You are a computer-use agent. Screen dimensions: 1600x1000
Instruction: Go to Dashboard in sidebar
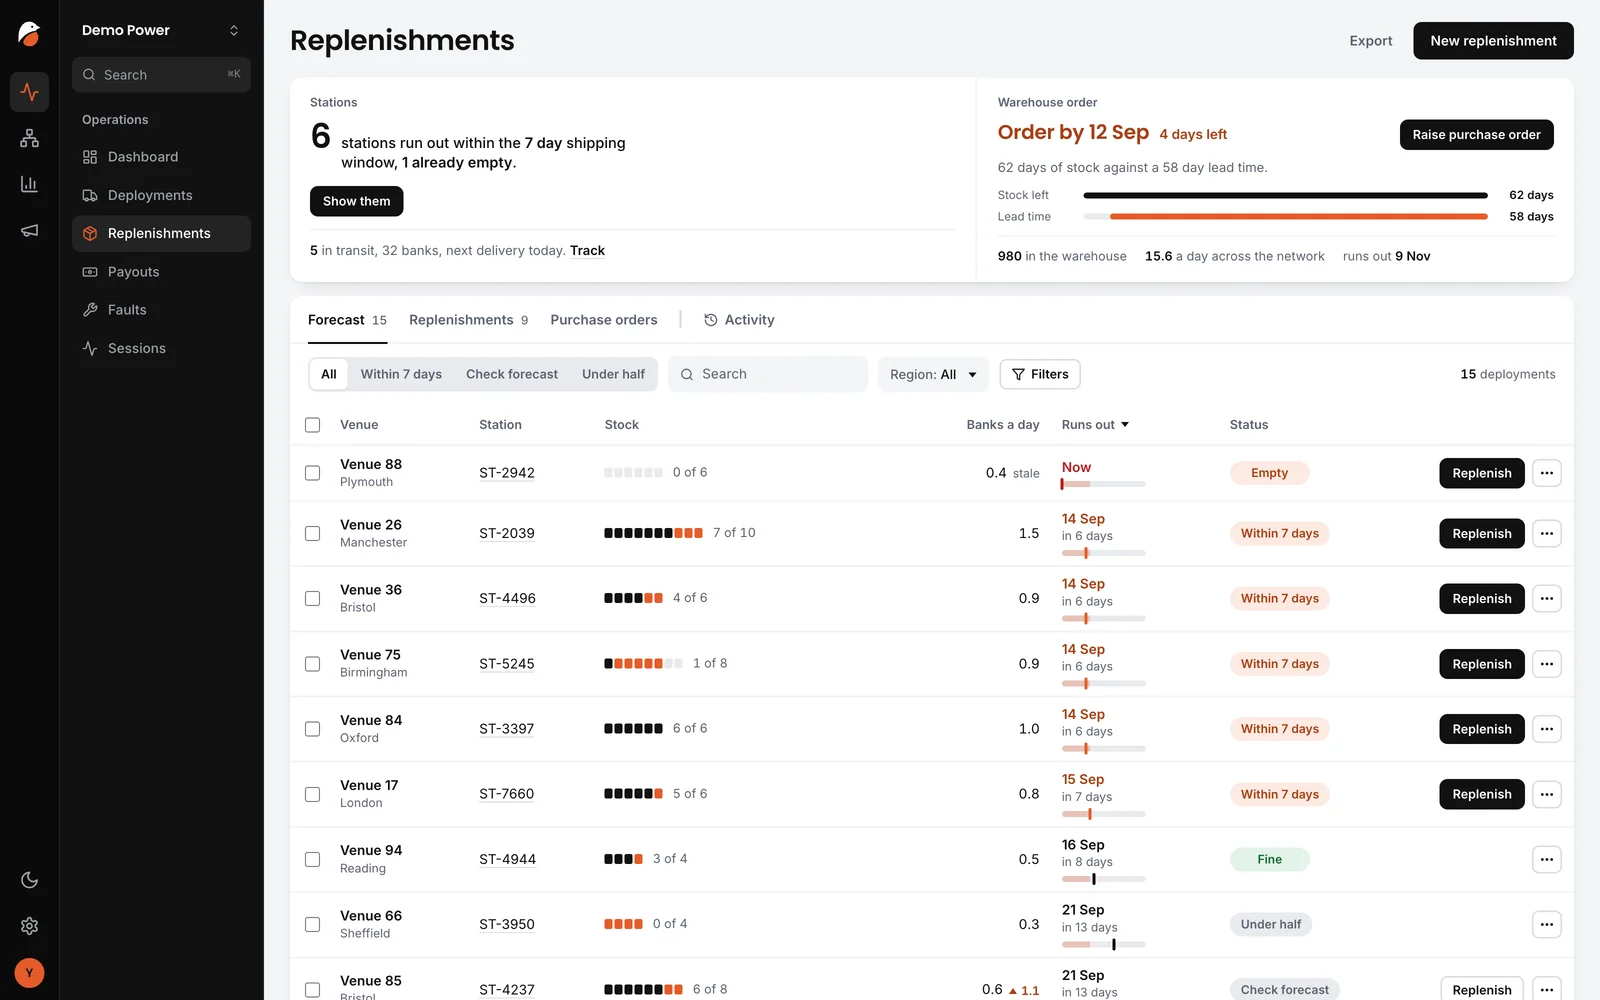[161, 157]
